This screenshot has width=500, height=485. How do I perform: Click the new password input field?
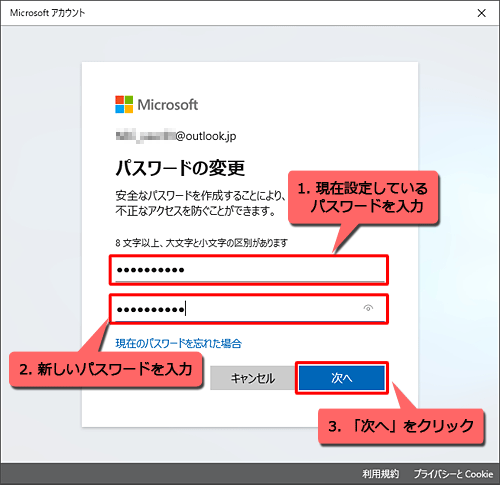[x=249, y=309]
